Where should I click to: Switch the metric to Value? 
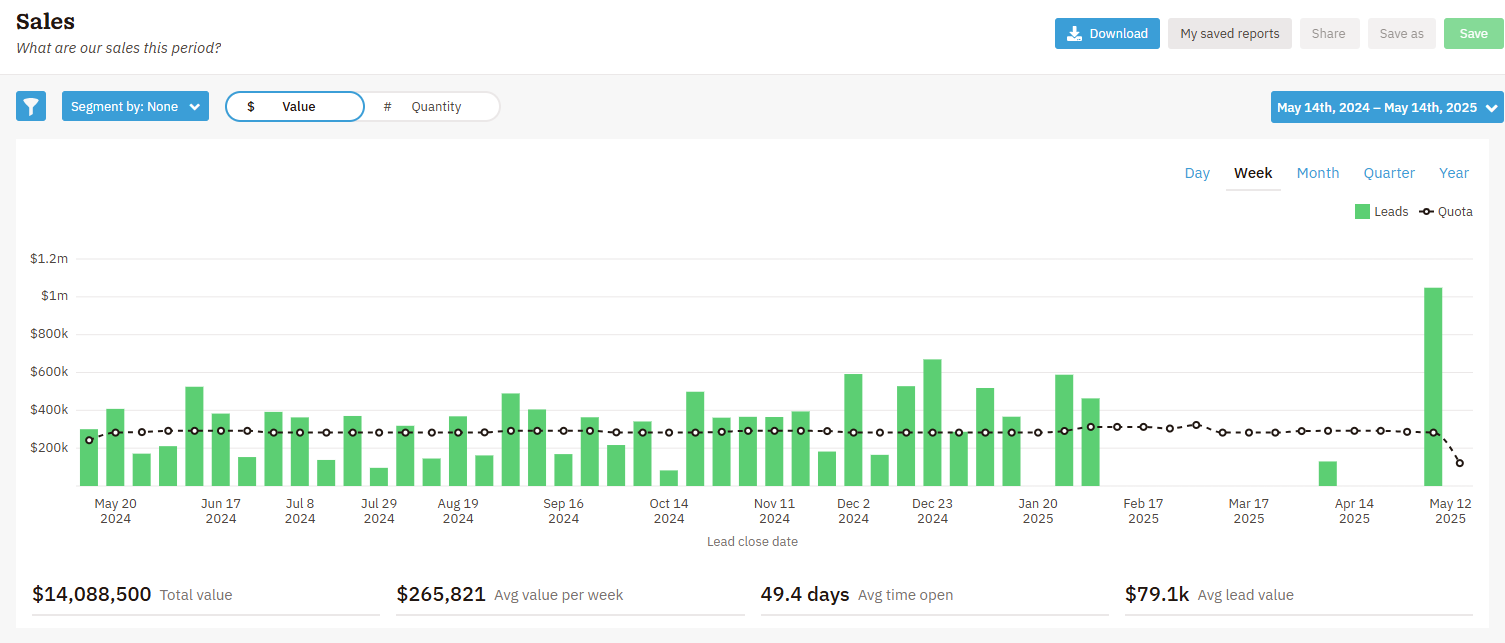click(297, 106)
